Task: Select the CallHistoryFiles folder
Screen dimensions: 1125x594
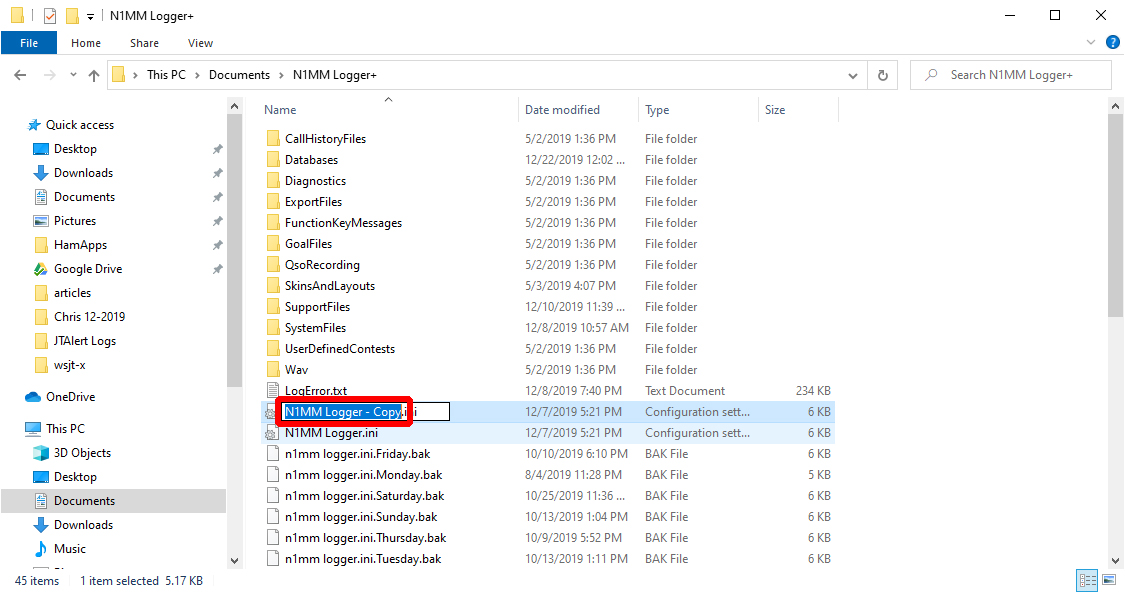Action: pyautogui.click(x=325, y=138)
